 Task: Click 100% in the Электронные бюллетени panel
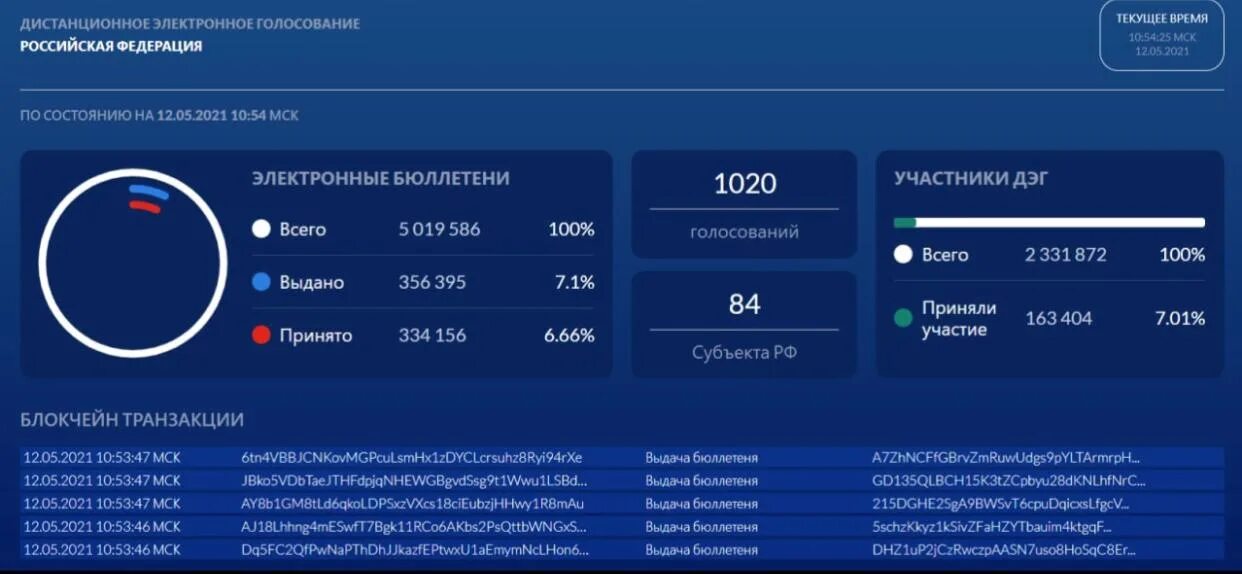[571, 229]
